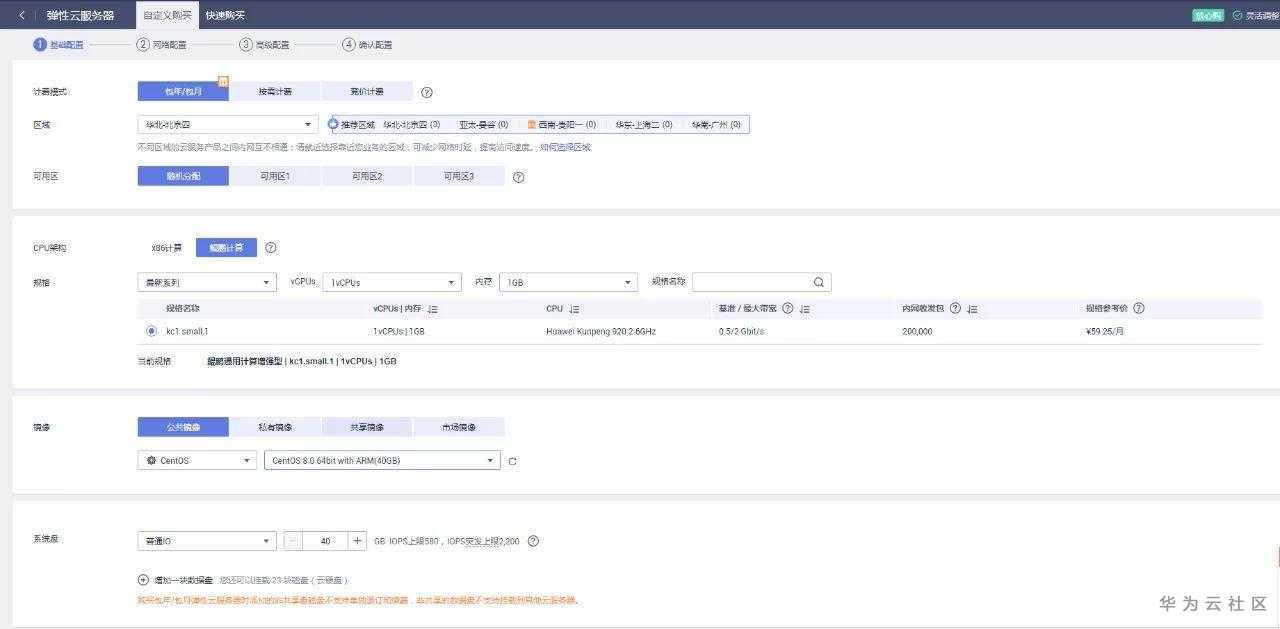This screenshot has width=1280, height=629.
Task: Go back using the top-left arrow
Action: [22, 15]
